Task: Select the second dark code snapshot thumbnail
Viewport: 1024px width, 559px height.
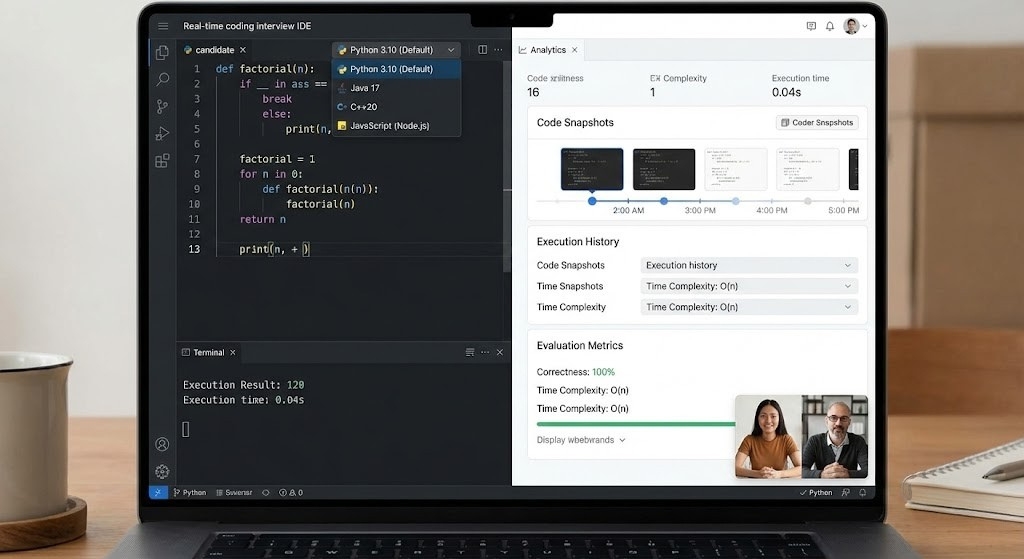Action: [x=664, y=169]
